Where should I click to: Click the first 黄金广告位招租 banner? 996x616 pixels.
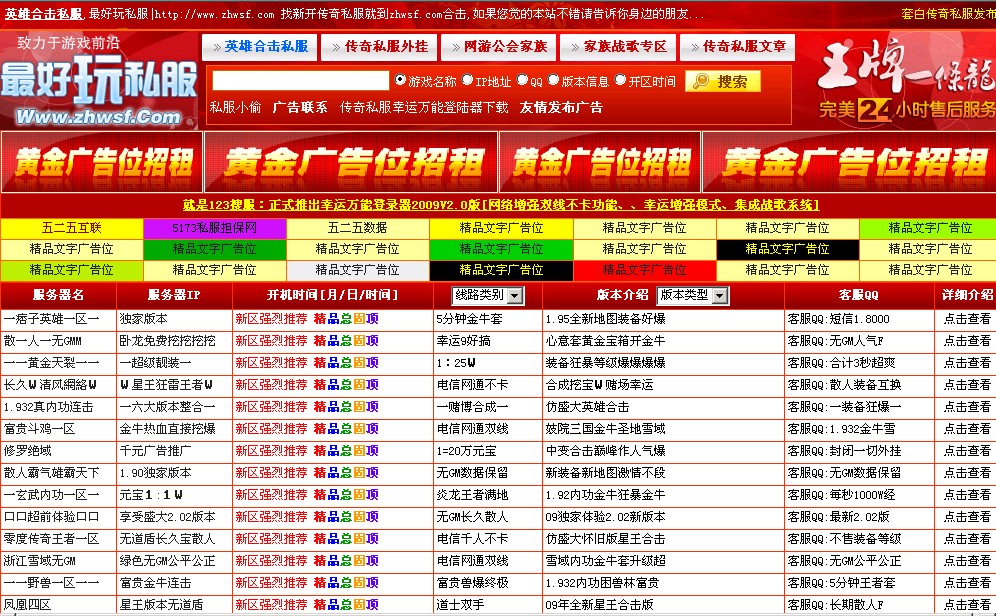[100, 160]
